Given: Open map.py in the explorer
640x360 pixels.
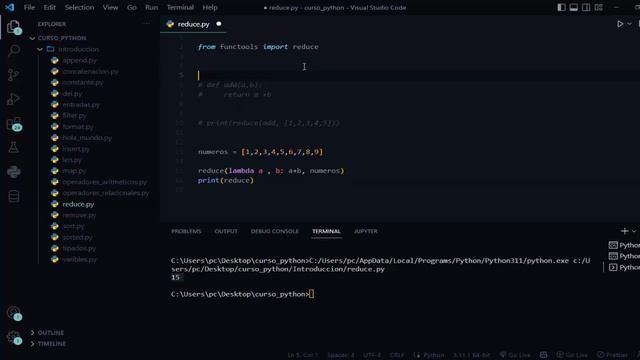Looking at the screenshot, I should (x=74, y=171).
